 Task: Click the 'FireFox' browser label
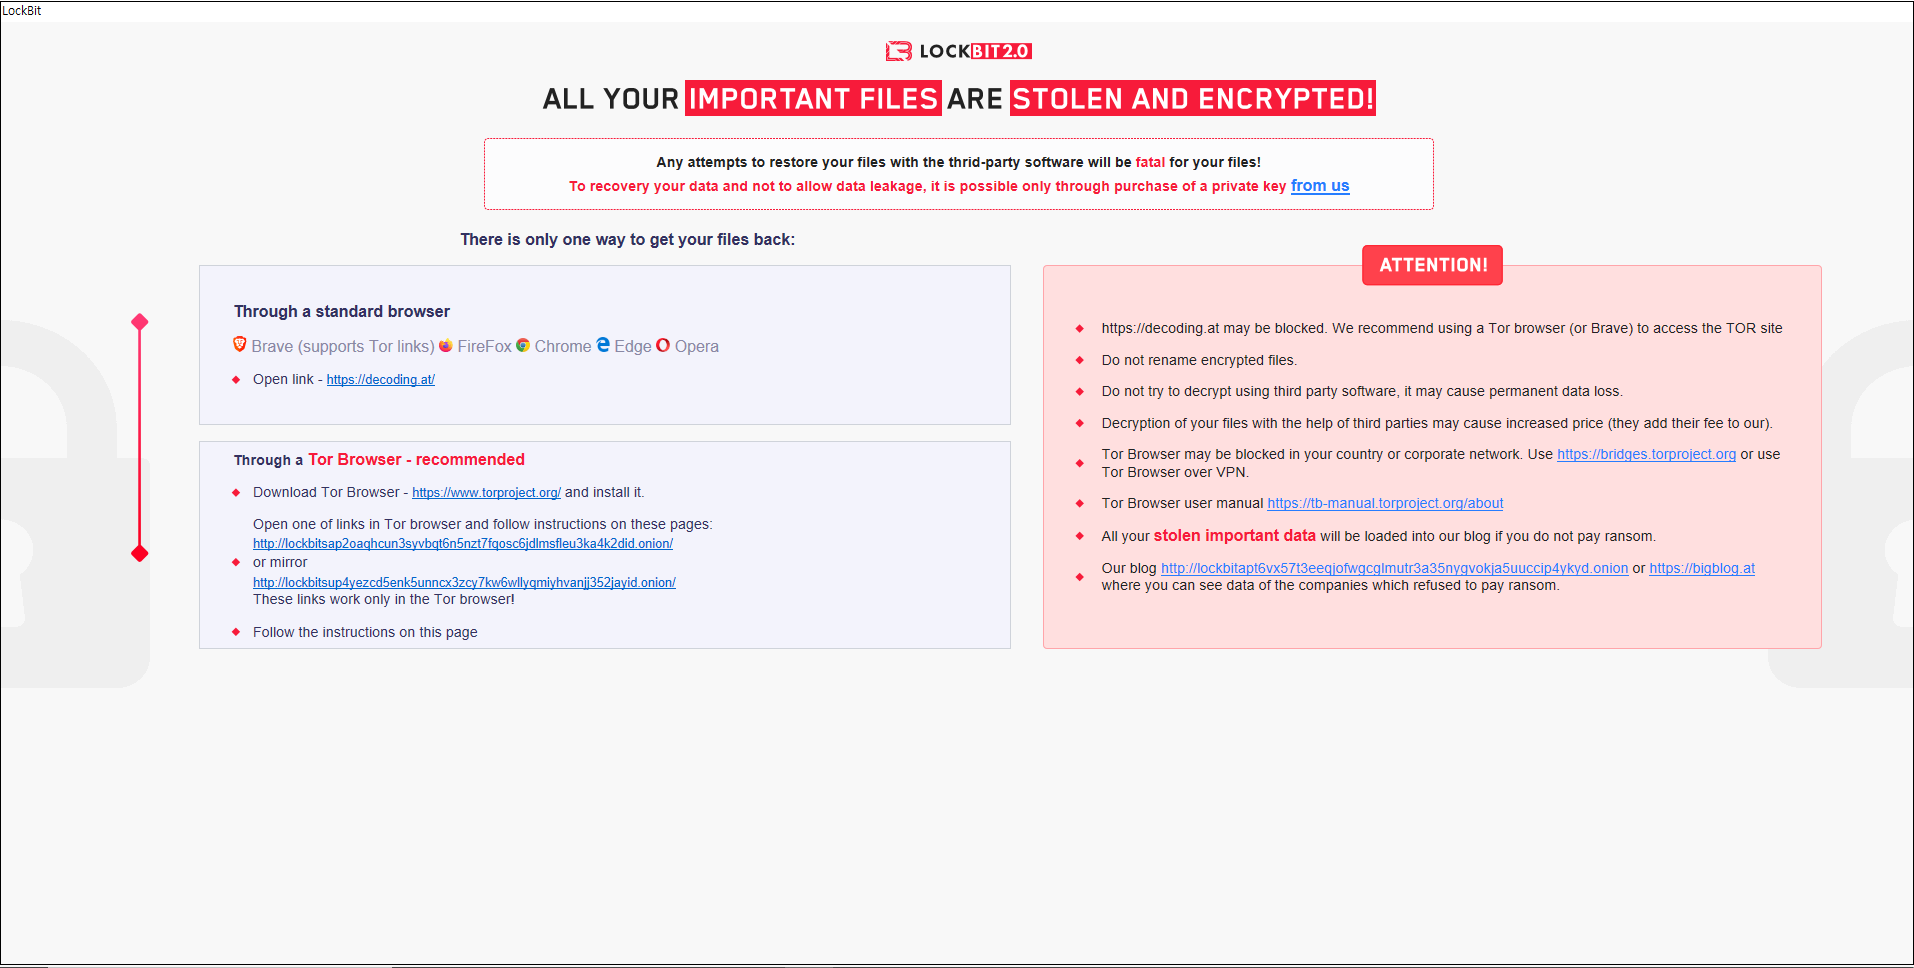[x=484, y=346]
